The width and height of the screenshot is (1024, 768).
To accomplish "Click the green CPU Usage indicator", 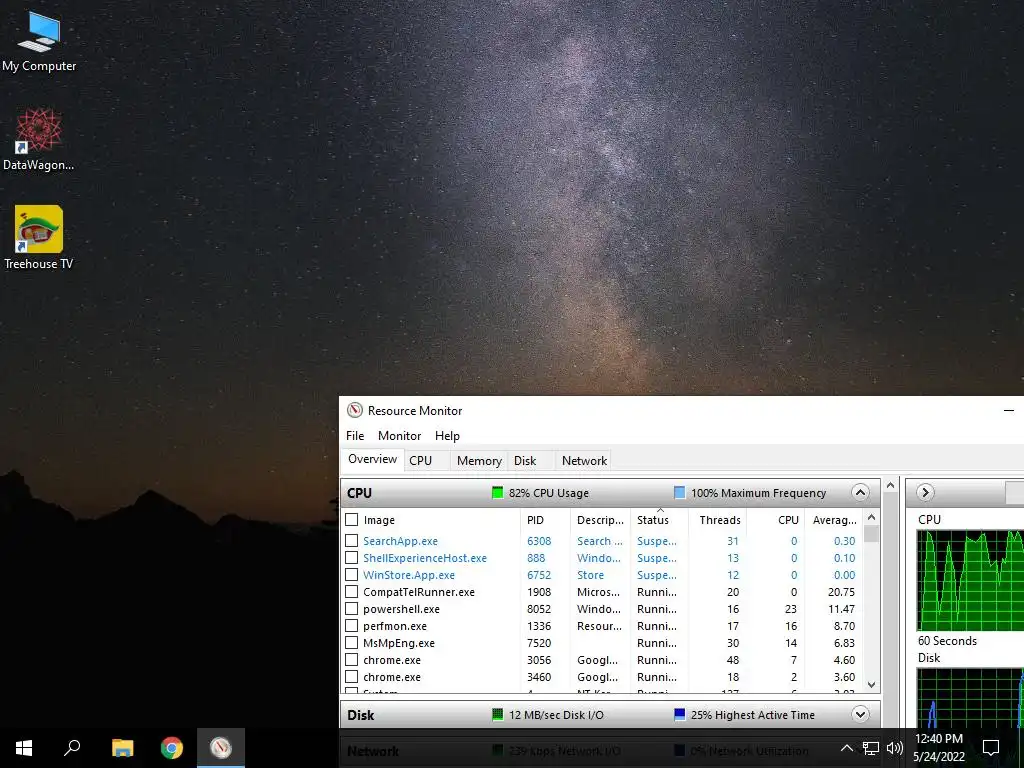I will [x=498, y=493].
